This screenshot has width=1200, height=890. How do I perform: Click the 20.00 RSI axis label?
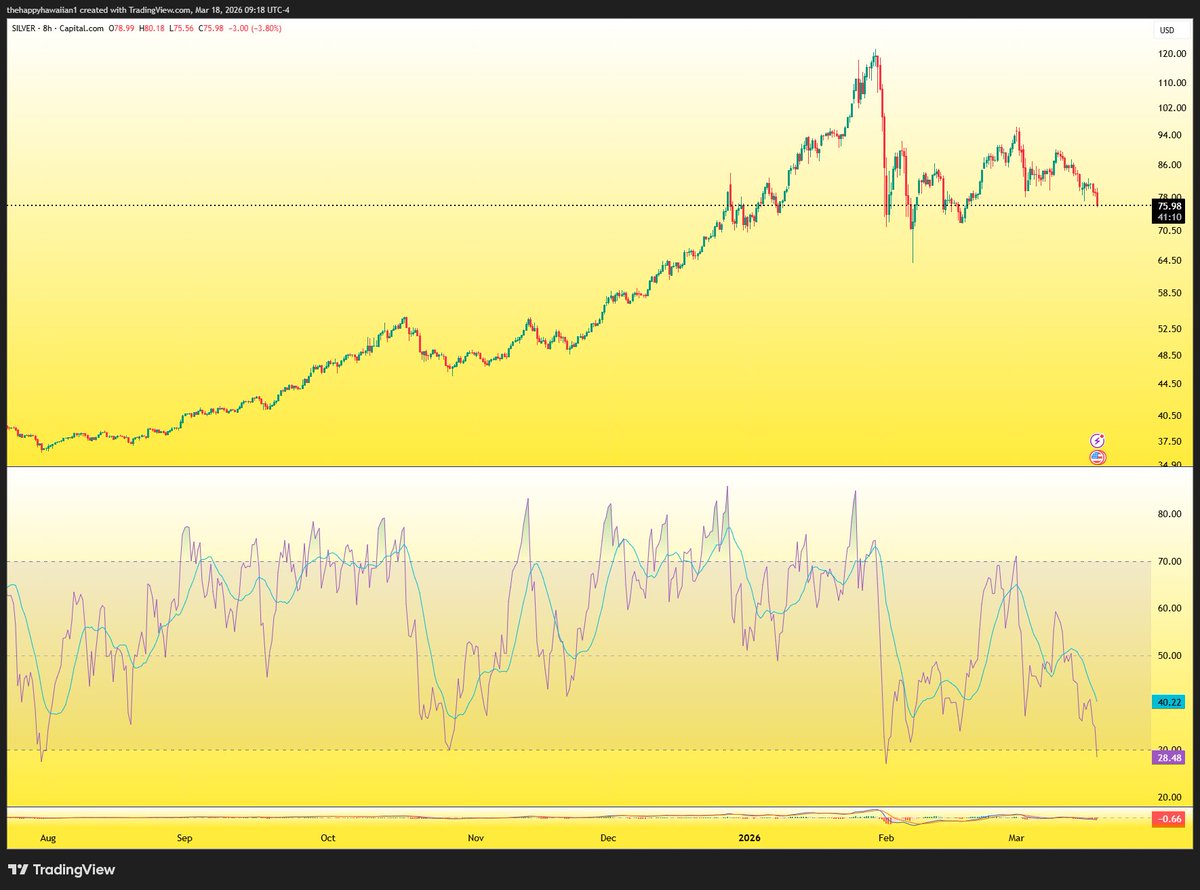[1170, 797]
